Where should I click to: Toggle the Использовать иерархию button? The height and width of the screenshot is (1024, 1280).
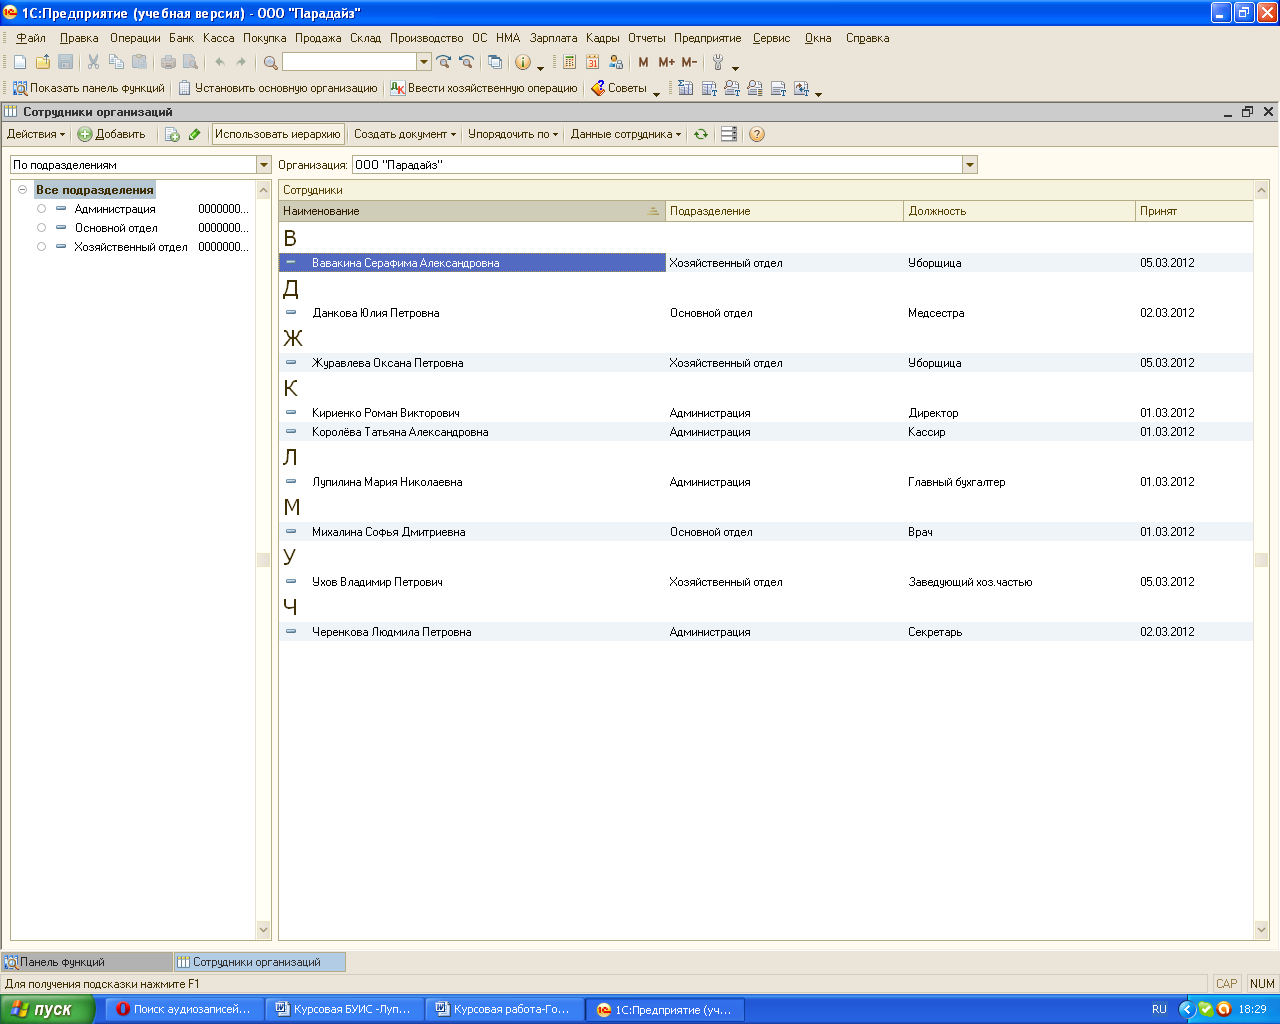pyautogui.click(x=278, y=134)
